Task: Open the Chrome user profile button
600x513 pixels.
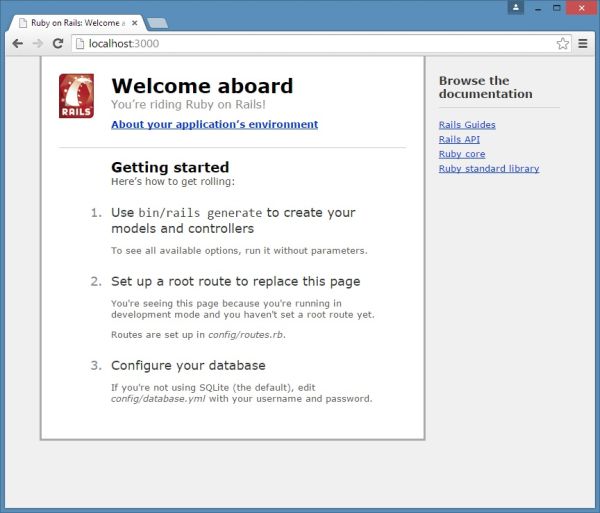Action: pyautogui.click(x=515, y=7)
